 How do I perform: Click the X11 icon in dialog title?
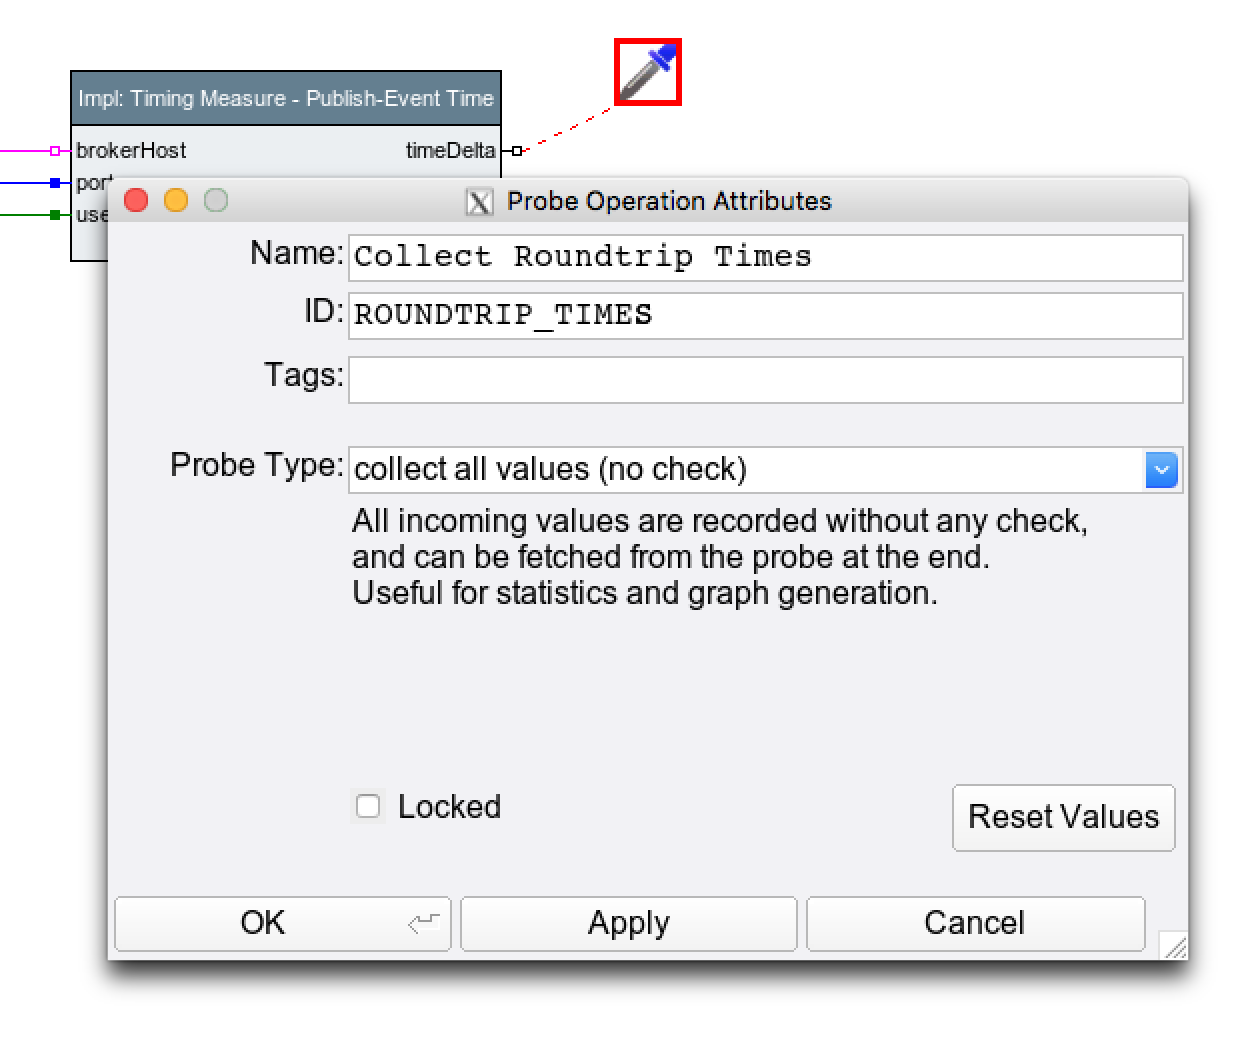coord(479,202)
